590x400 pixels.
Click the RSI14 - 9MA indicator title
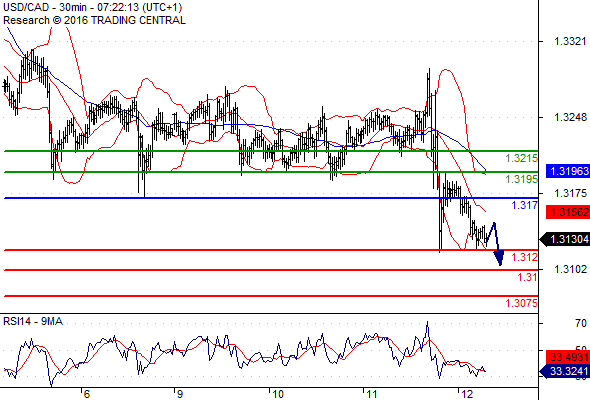coord(33,321)
